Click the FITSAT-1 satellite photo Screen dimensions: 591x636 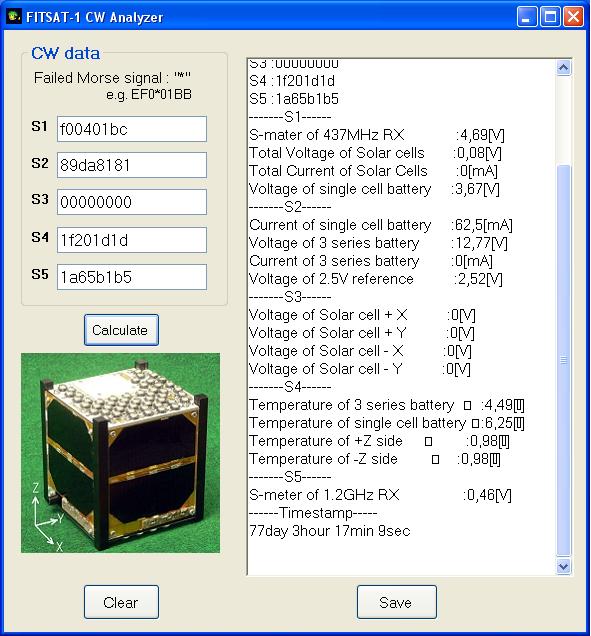pos(120,453)
